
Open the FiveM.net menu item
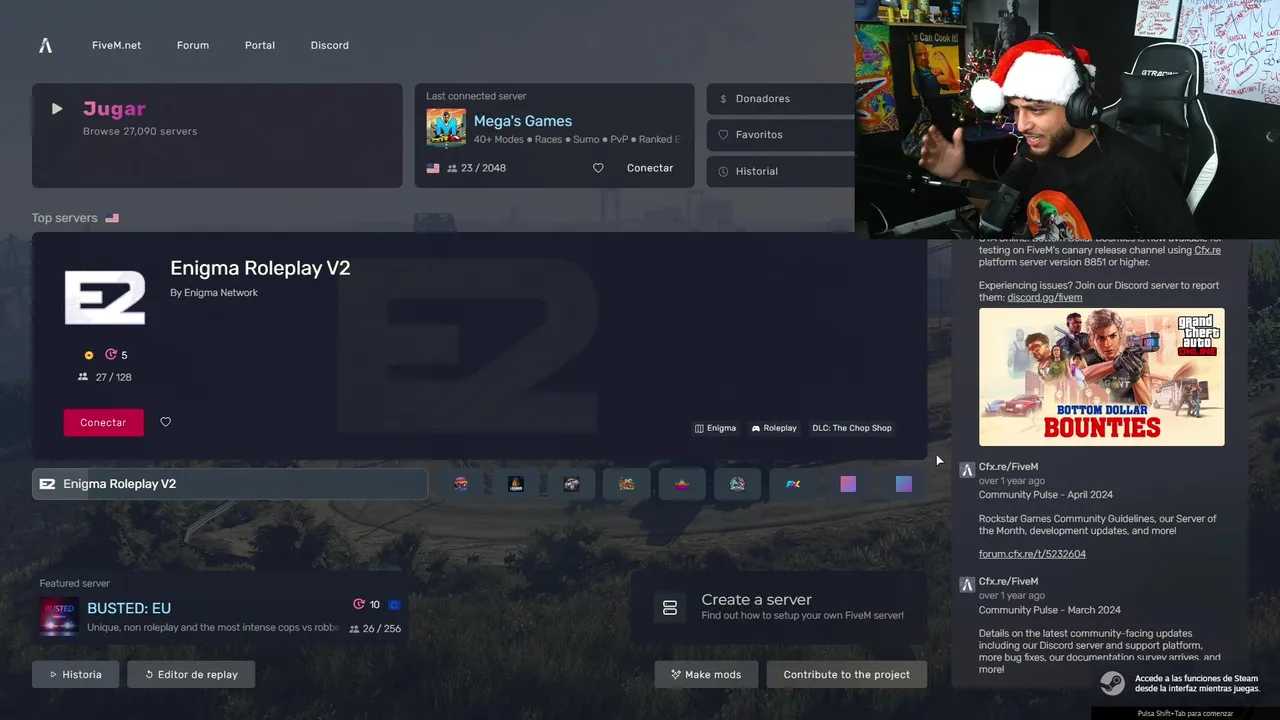coord(116,45)
